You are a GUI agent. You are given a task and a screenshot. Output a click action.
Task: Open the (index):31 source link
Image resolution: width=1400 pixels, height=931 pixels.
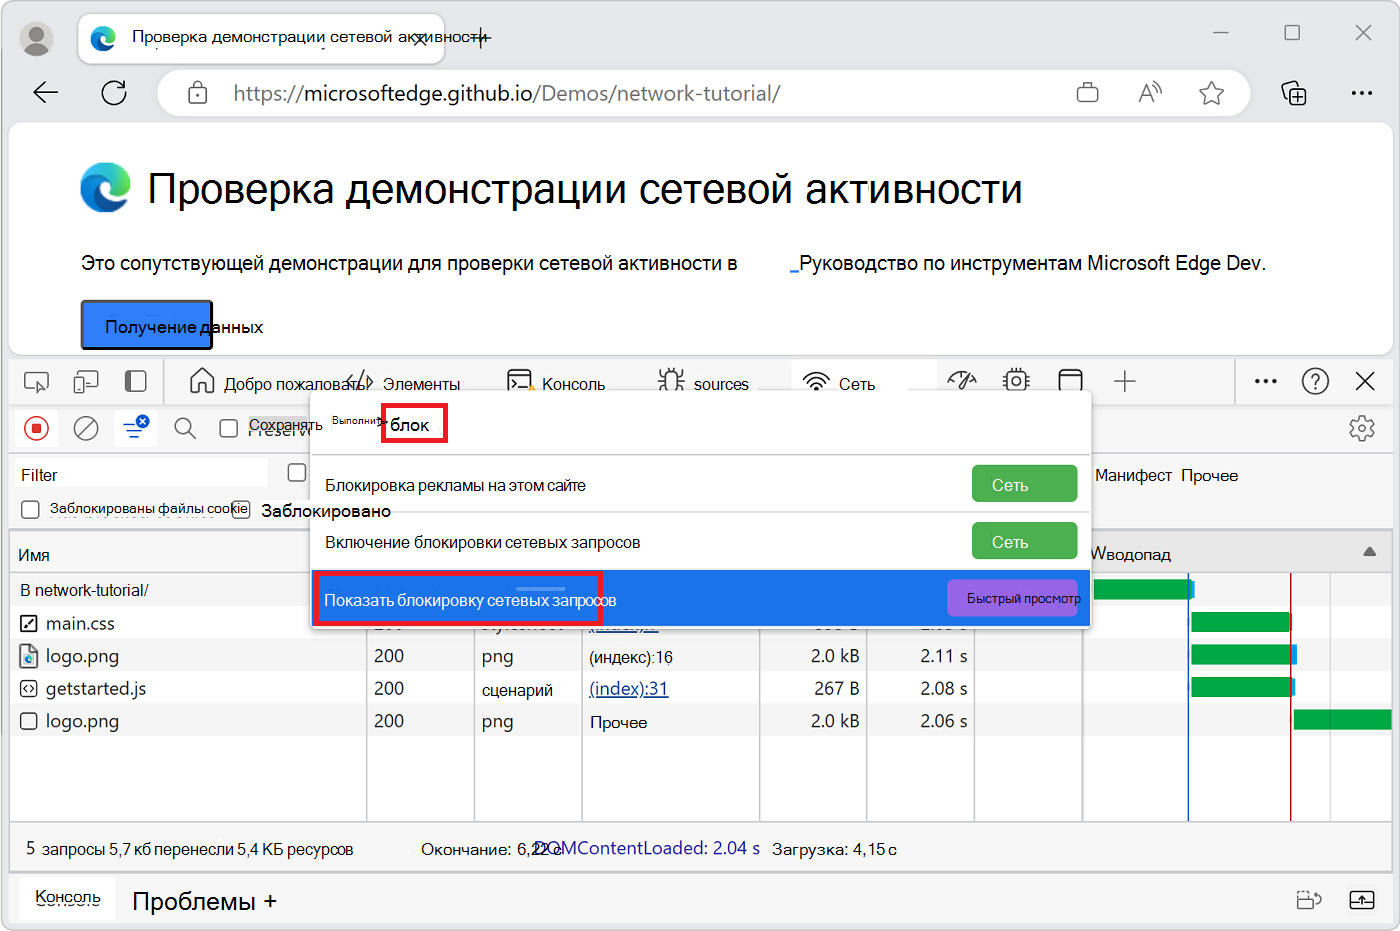tap(630, 688)
